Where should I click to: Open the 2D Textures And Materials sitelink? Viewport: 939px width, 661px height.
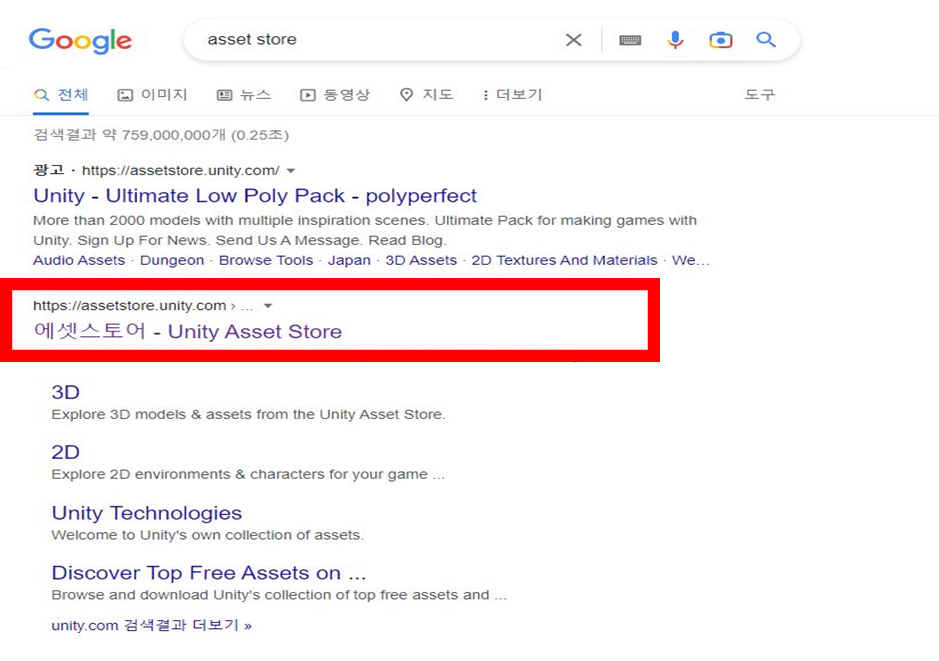564,260
